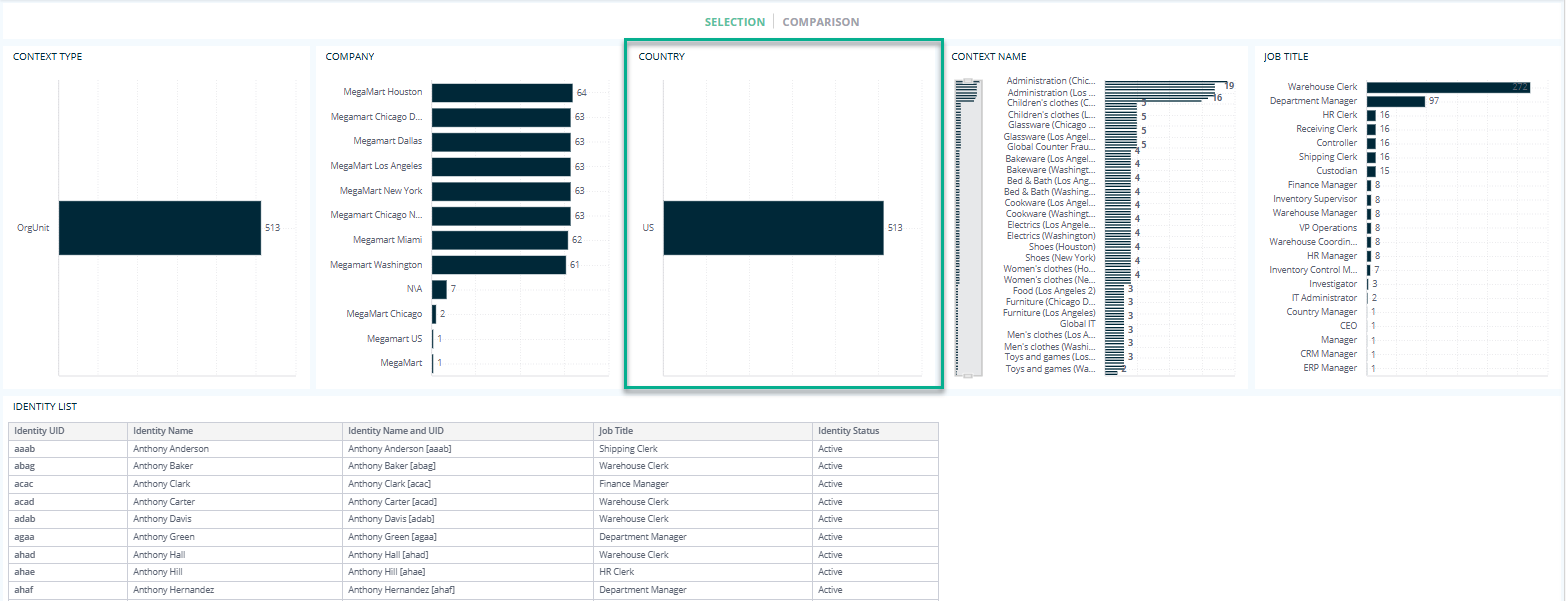Click Finance Manager cell in acac row
The height and width of the screenshot is (601, 1566).
(703, 484)
